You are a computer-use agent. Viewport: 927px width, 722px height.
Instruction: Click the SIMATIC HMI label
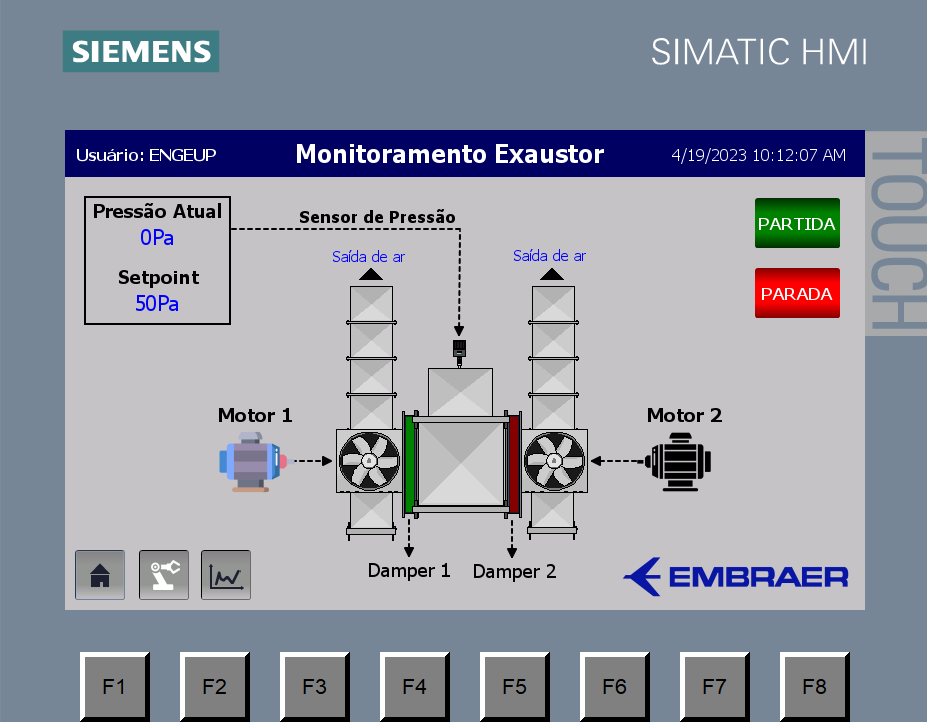759,52
